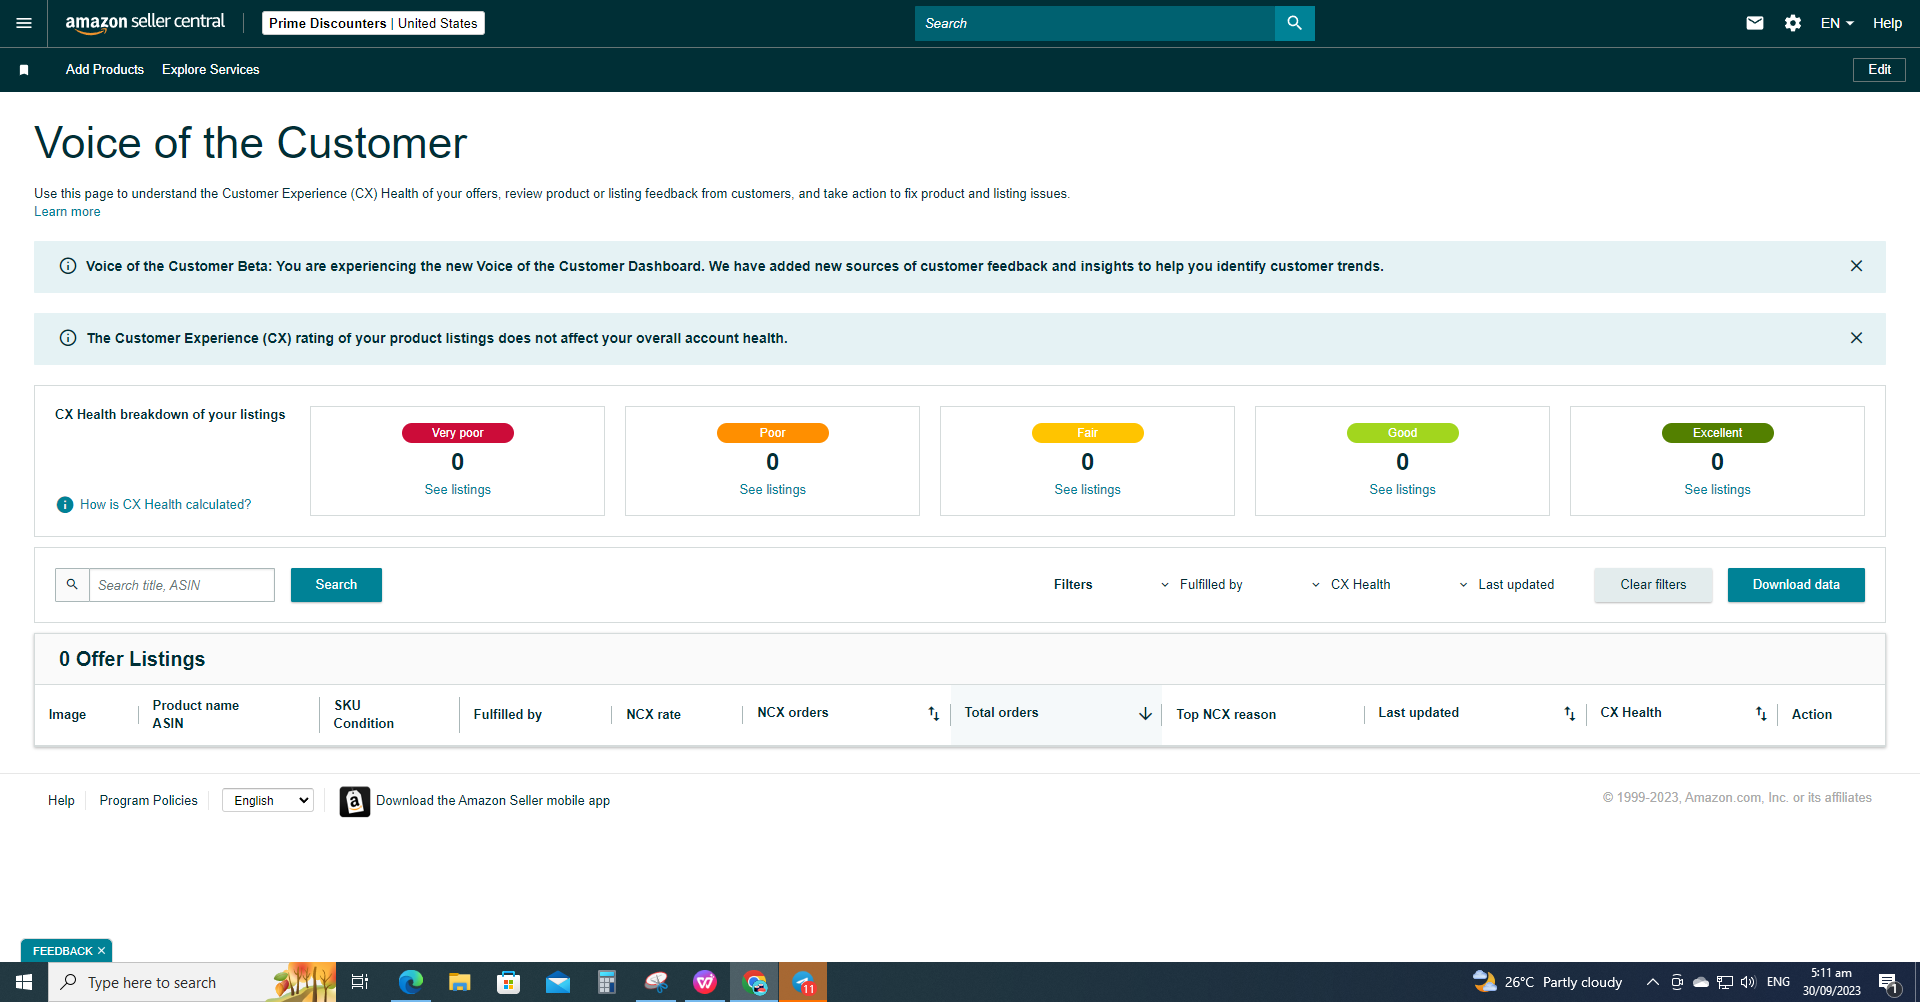Image resolution: width=1920 pixels, height=1002 pixels.
Task: Open the Mail app from the taskbar
Action: click(557, 982)
